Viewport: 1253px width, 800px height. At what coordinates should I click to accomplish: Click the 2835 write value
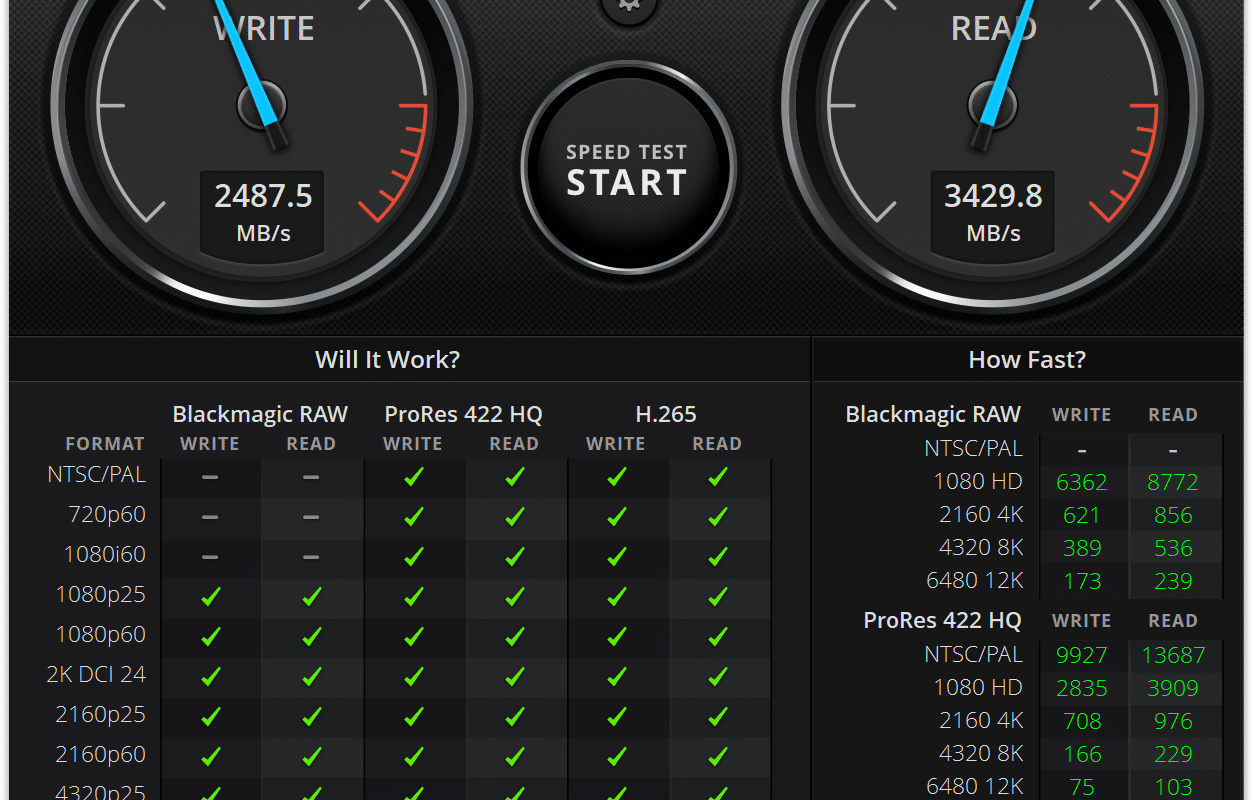(x=1082, y=689)
